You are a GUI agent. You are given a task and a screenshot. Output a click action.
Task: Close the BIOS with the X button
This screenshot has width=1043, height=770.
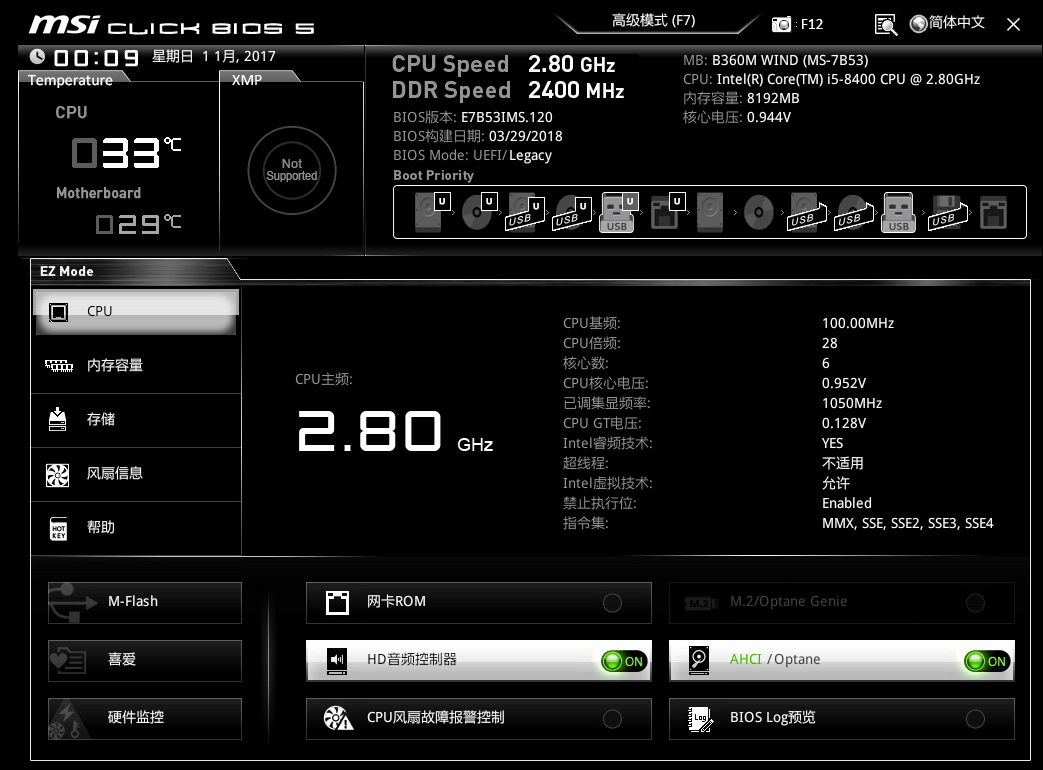(1013, 25)
